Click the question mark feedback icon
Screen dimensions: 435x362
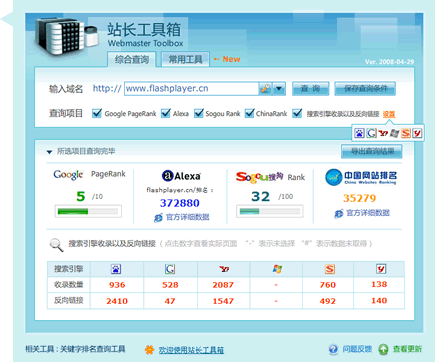pyautogui.click(x=333, y=349)
